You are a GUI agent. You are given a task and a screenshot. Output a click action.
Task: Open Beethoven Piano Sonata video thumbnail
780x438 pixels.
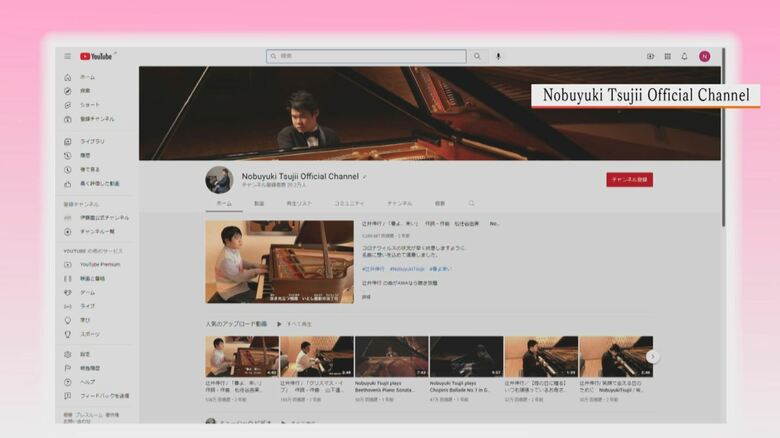[x=391, y=356]
